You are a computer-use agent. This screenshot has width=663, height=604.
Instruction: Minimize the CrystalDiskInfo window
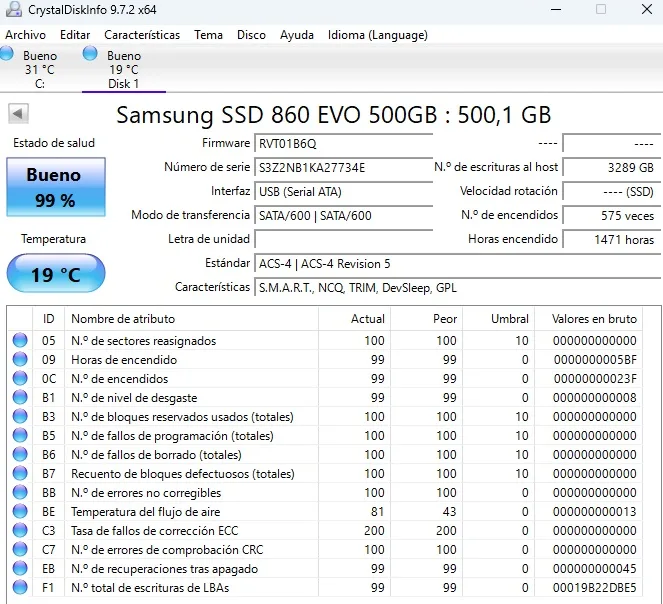(x=556, y=9)
